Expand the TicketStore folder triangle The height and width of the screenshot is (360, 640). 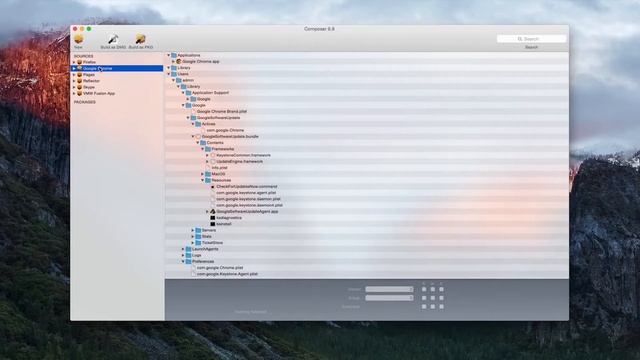coord(193,242)
